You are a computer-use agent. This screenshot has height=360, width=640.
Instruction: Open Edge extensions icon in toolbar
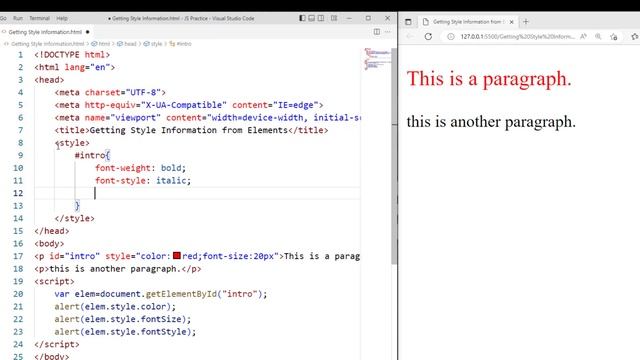pos(634,36)
